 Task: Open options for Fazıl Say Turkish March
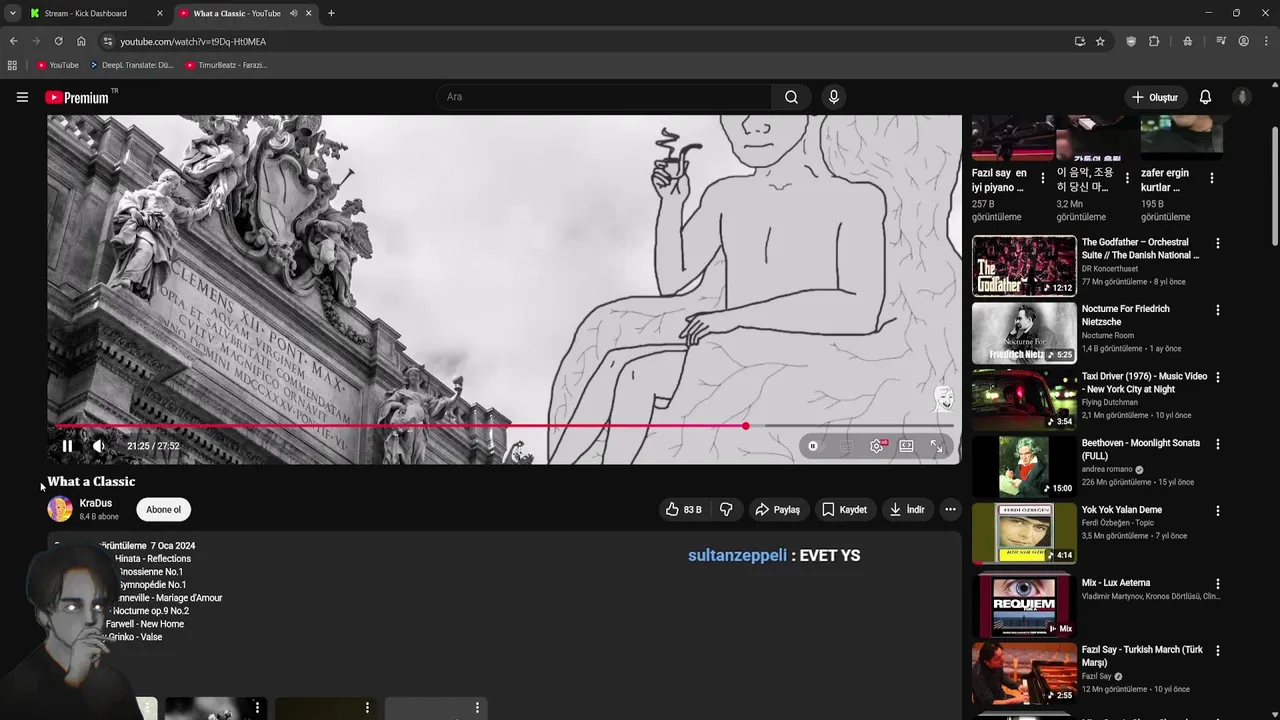1217,651
